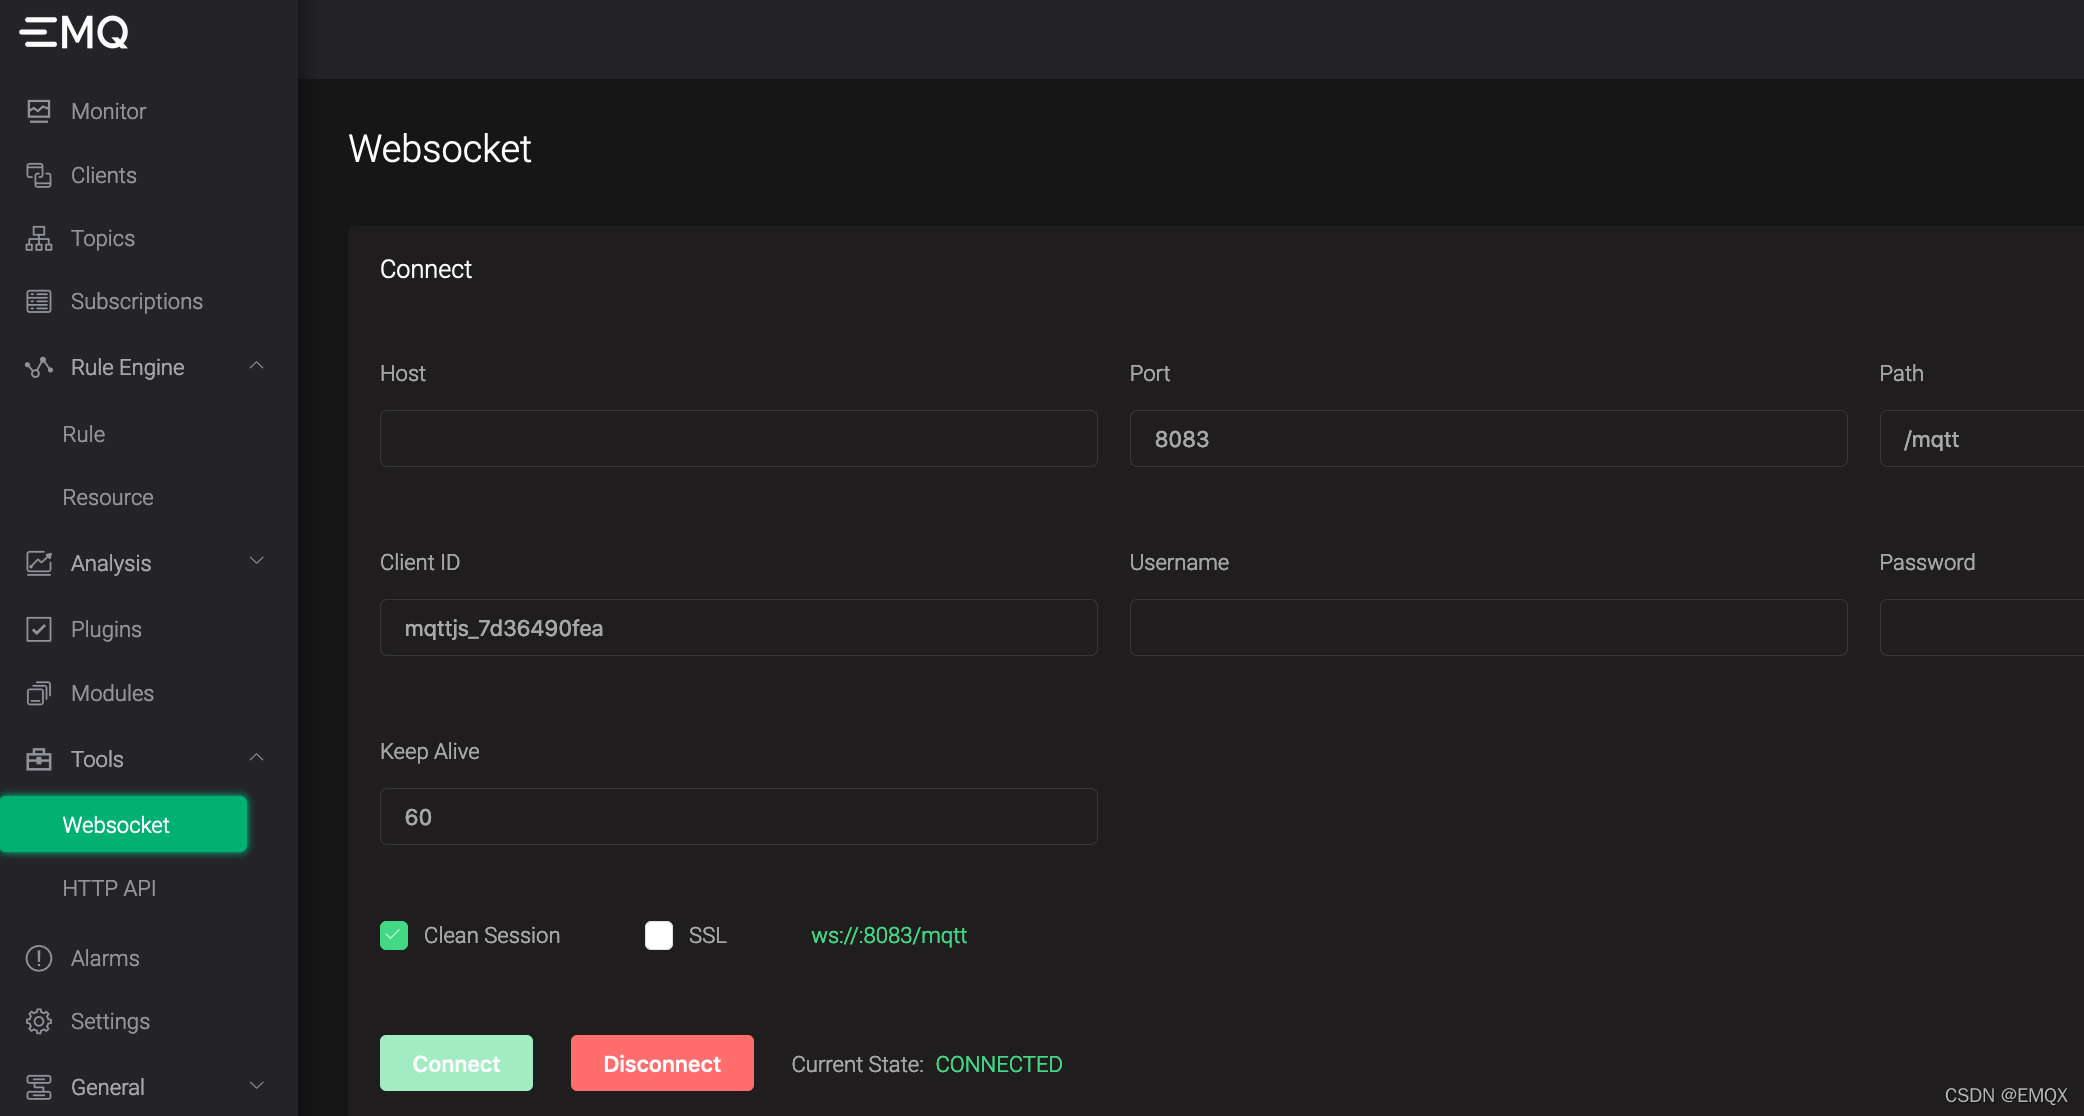Image resolution: width=2084 pixels, height=1116 pixels.
Task: Select the Rule Engine icon
Action: click(x=38, y=367)
